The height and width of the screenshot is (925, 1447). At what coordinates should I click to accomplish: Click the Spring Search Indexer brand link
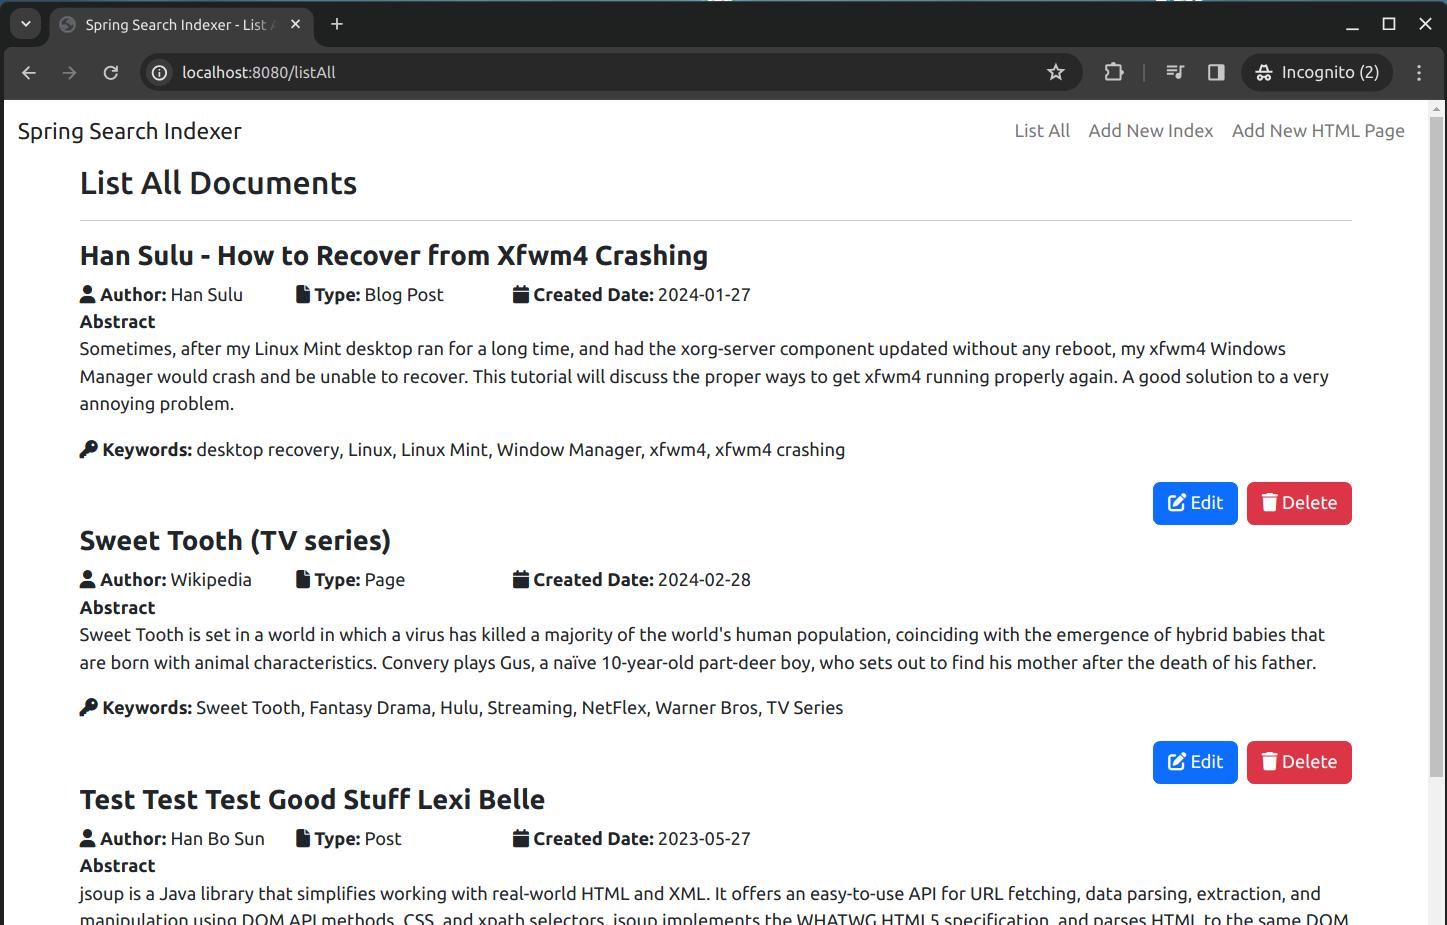(x=130, y=131)
